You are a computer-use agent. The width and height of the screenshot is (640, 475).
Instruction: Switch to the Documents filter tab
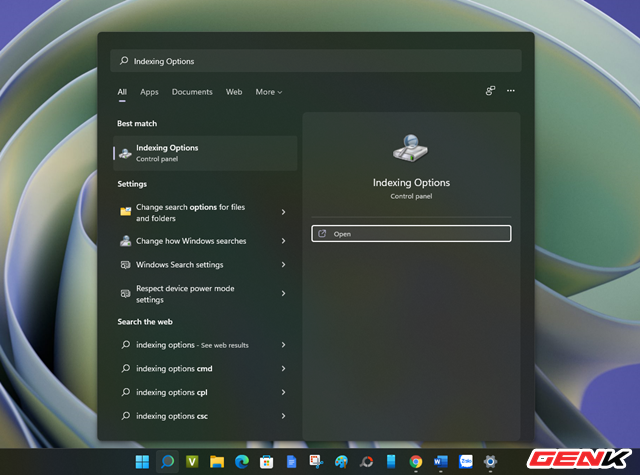pos(192,92)
